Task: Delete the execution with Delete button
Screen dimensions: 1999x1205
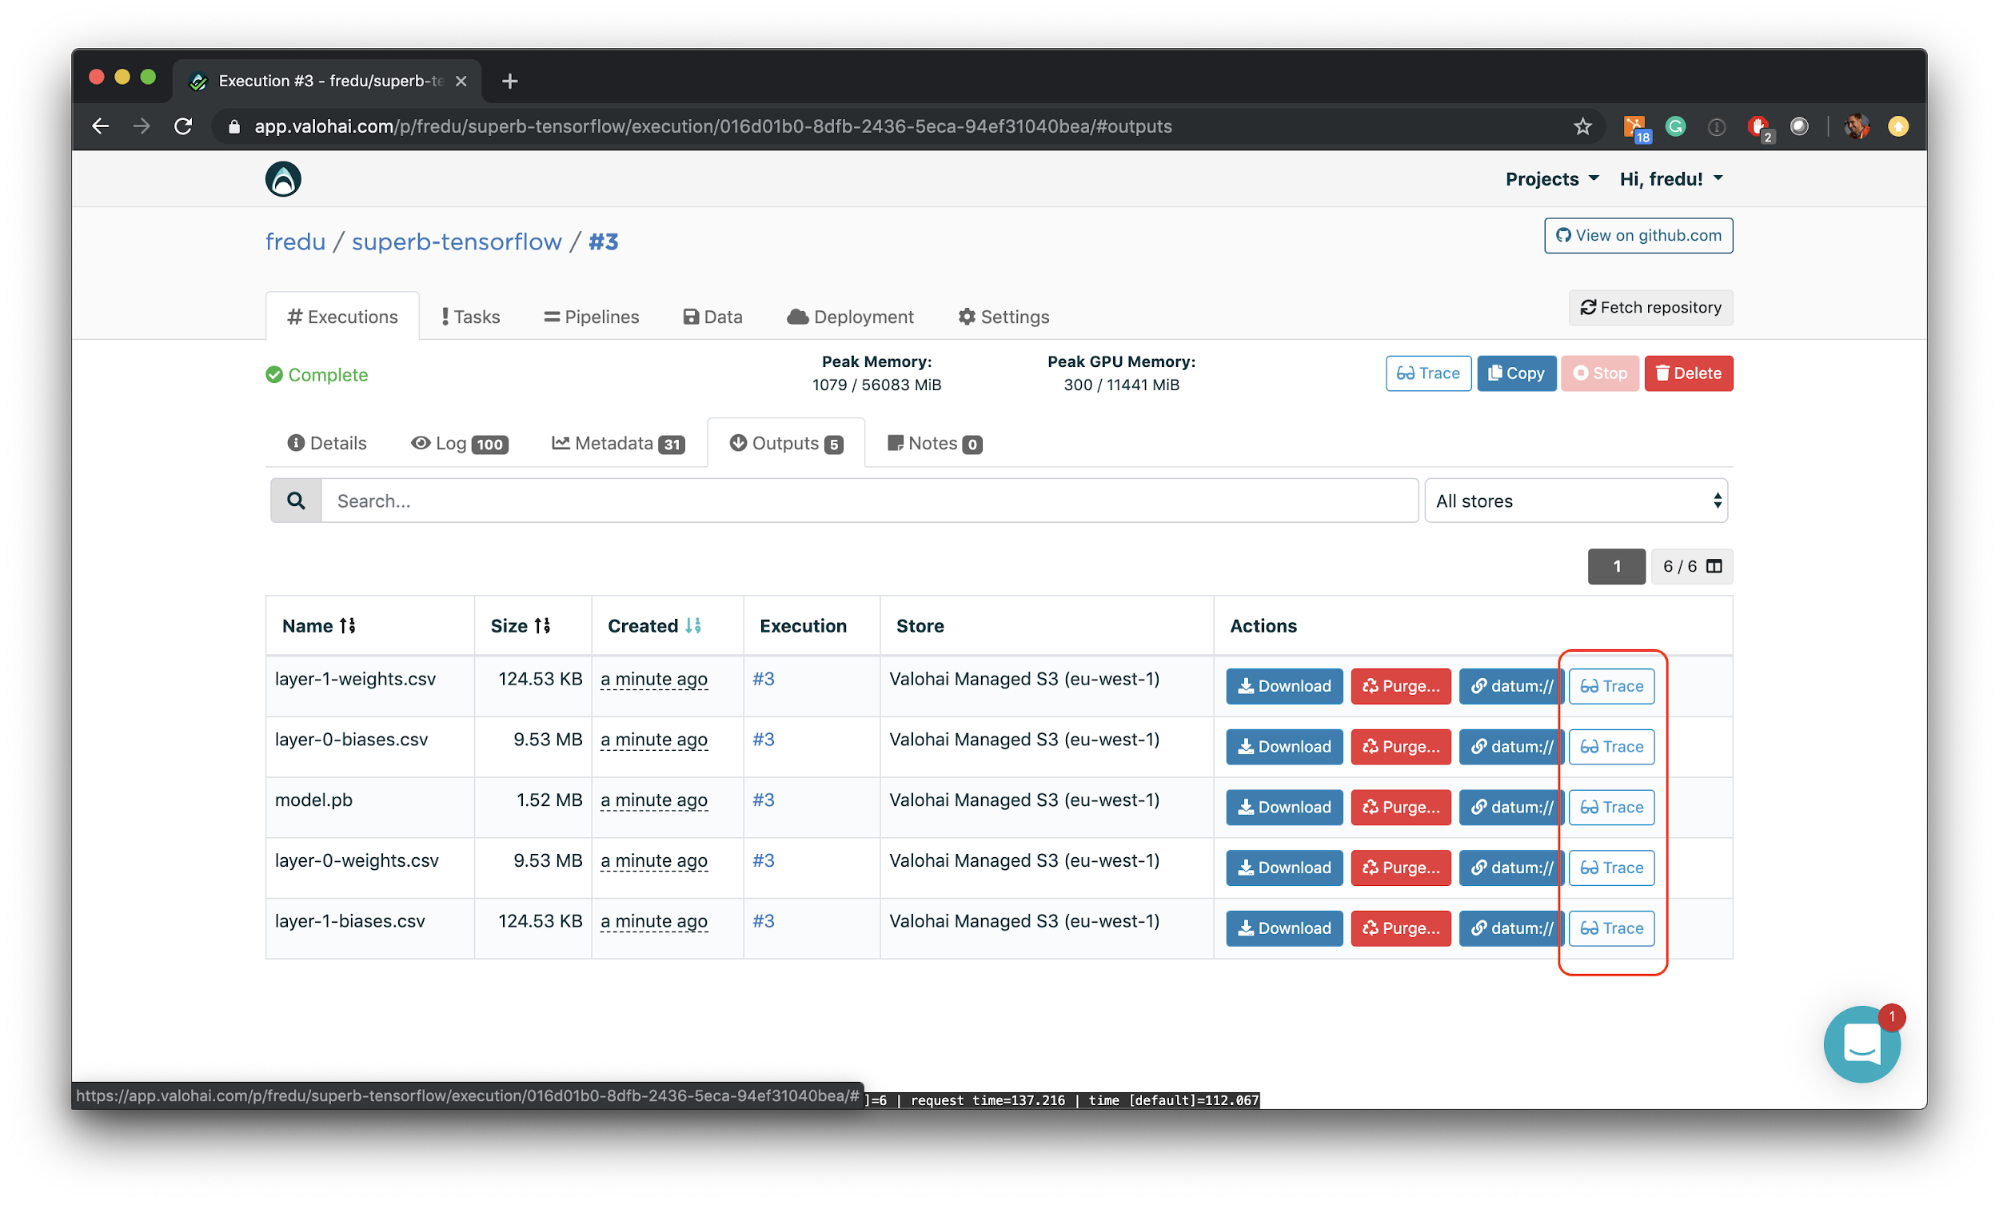Action: (x=1688, y=373)
